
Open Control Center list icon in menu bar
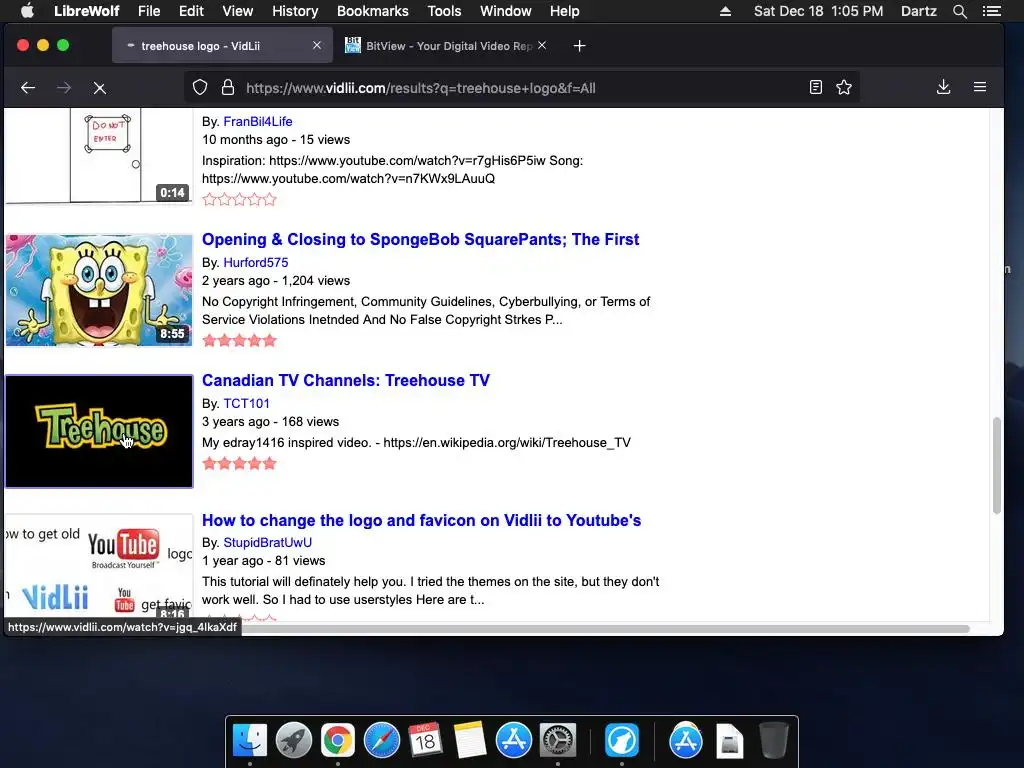pos(991,11)
